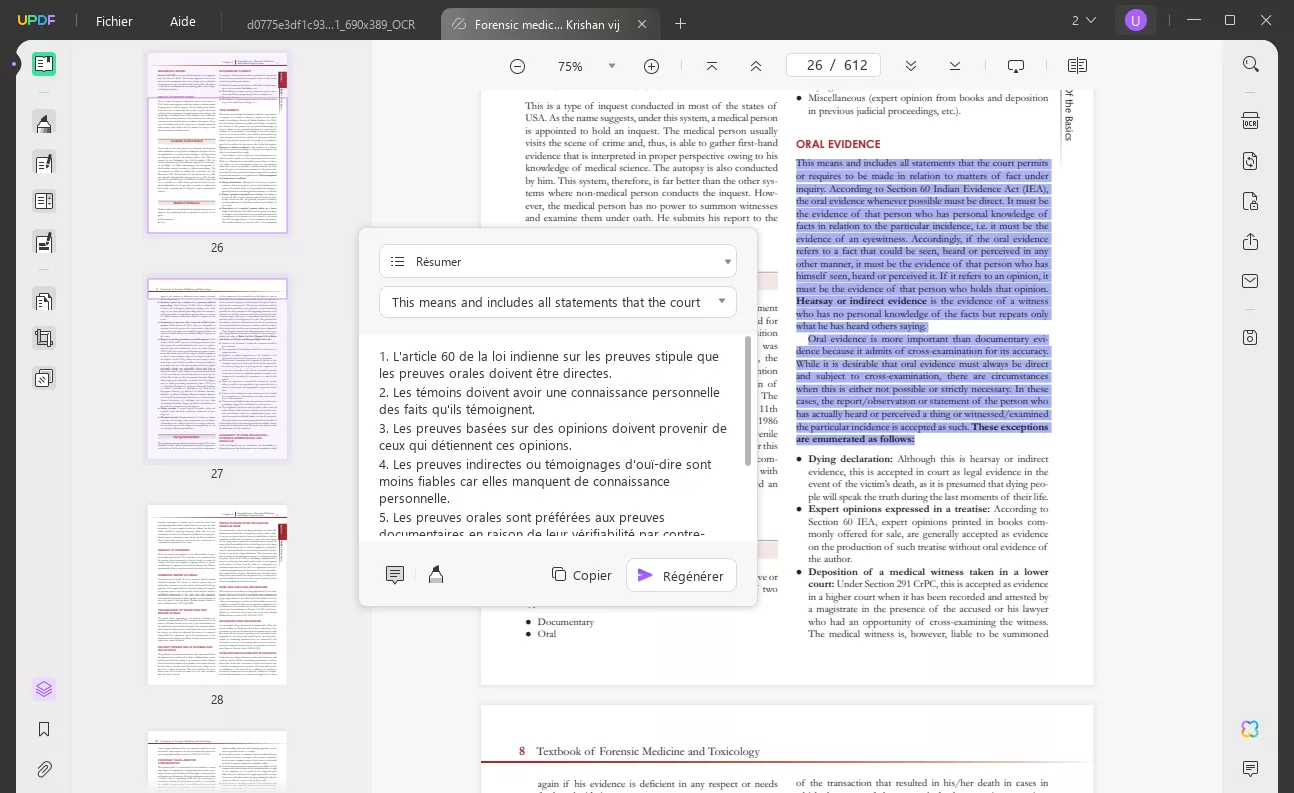
Task: Add a new tab
Action: pos(681,23)
